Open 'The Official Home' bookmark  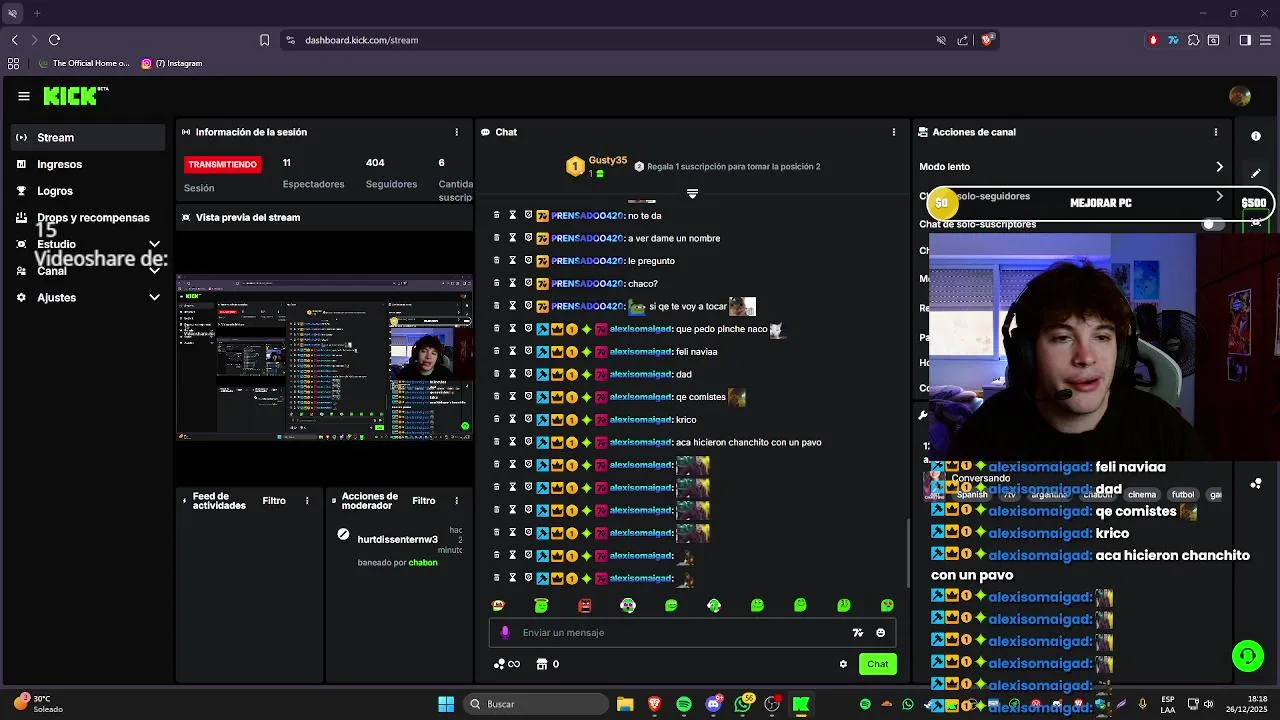[83, 63]
